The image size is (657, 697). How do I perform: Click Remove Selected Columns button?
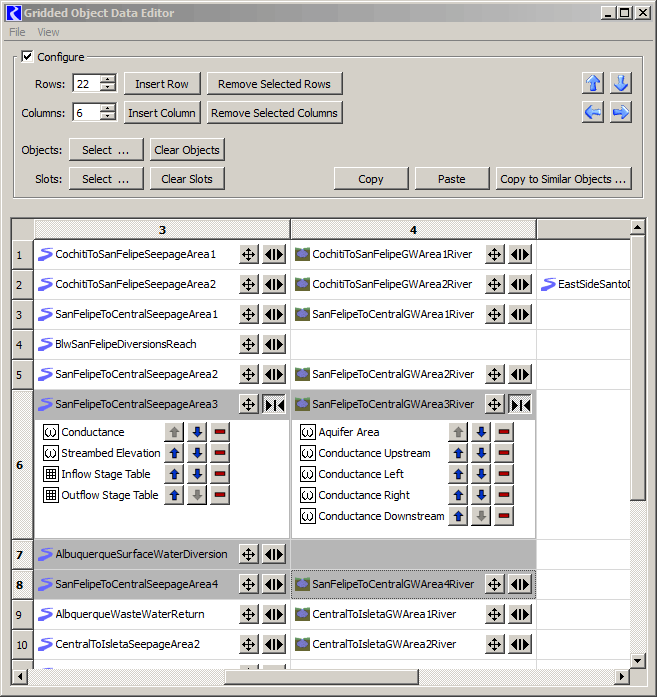click(274, 113)
